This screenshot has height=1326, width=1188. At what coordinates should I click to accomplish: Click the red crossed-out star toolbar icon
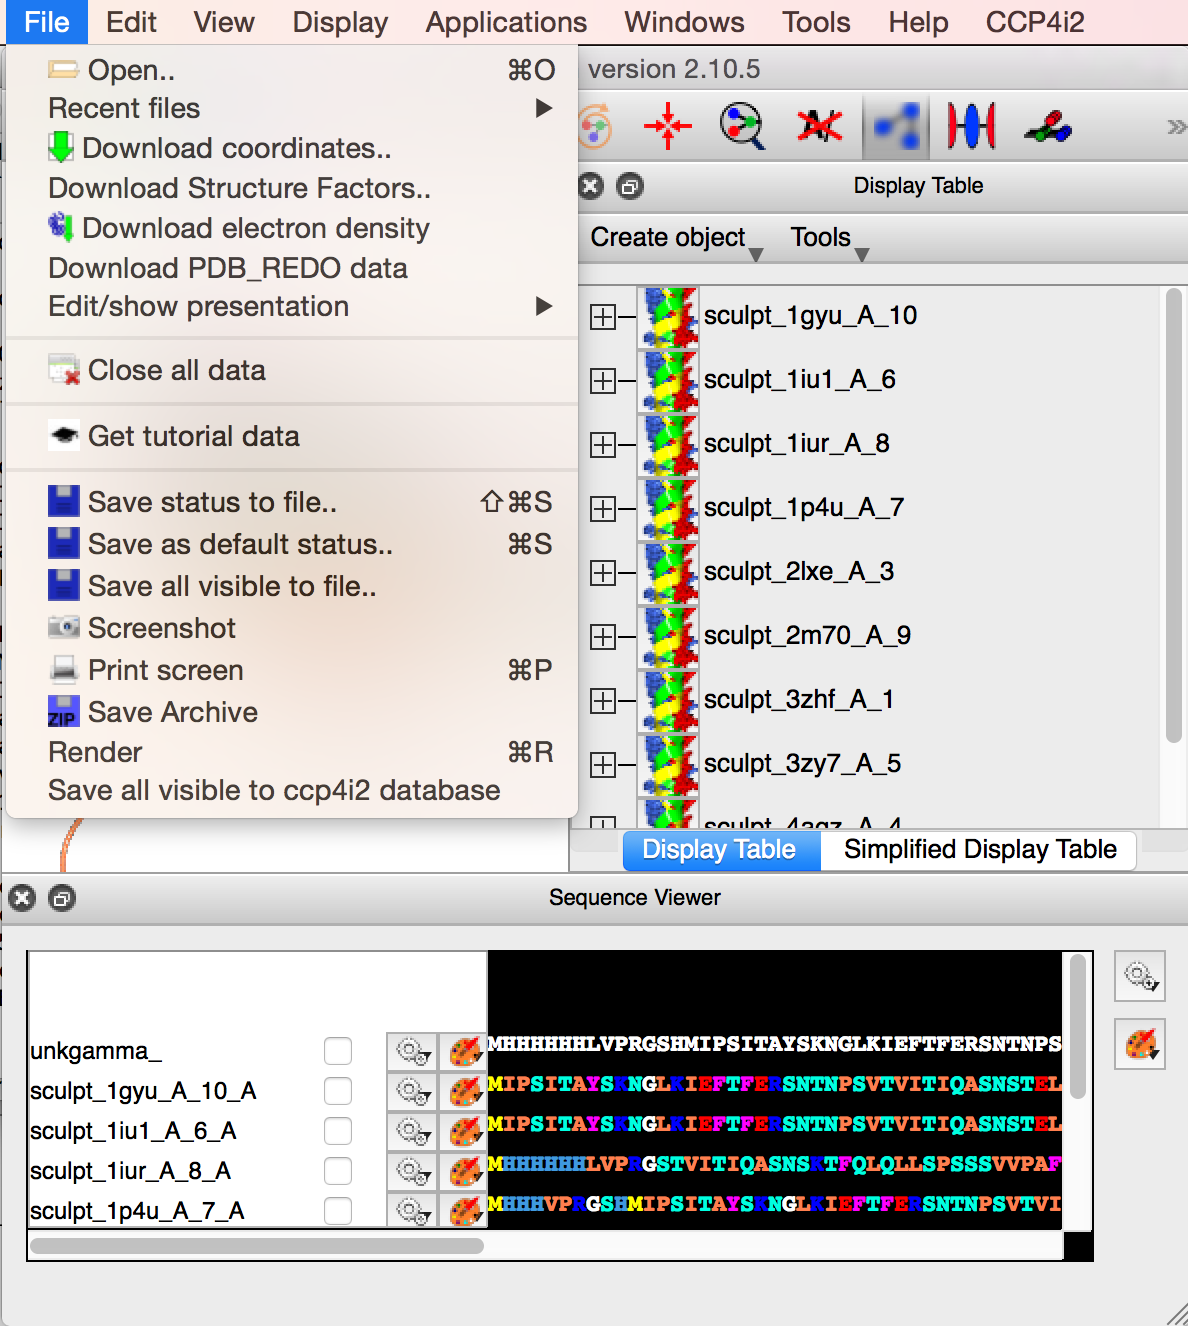819,127
